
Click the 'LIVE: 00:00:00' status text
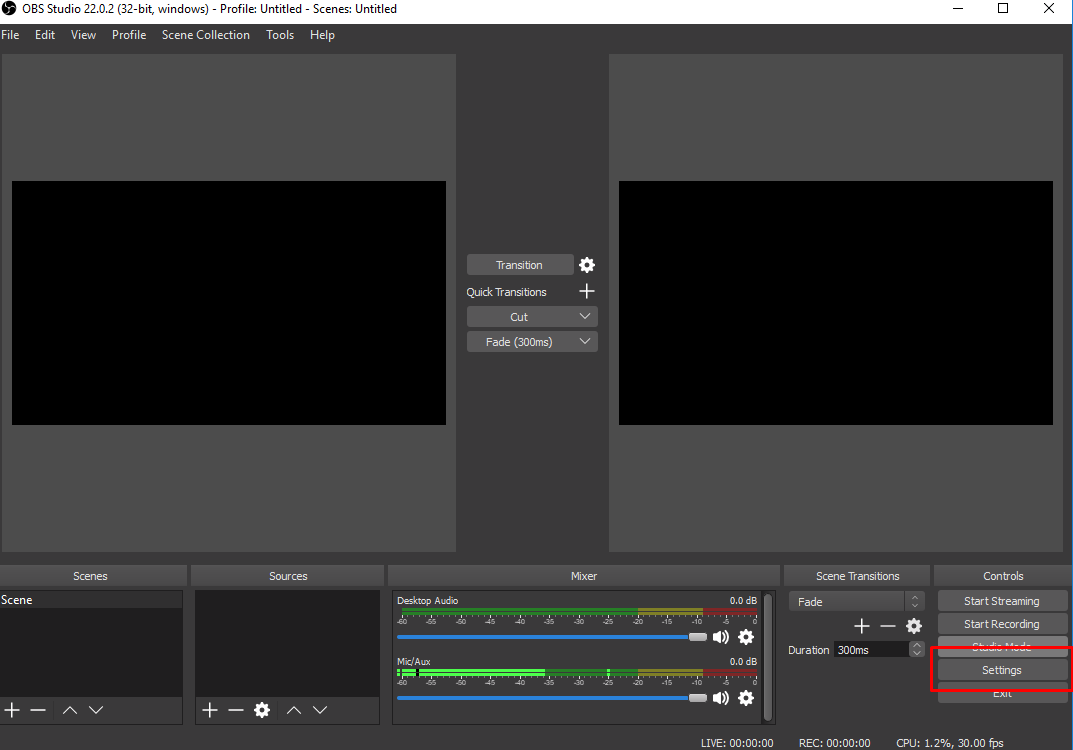737,742
